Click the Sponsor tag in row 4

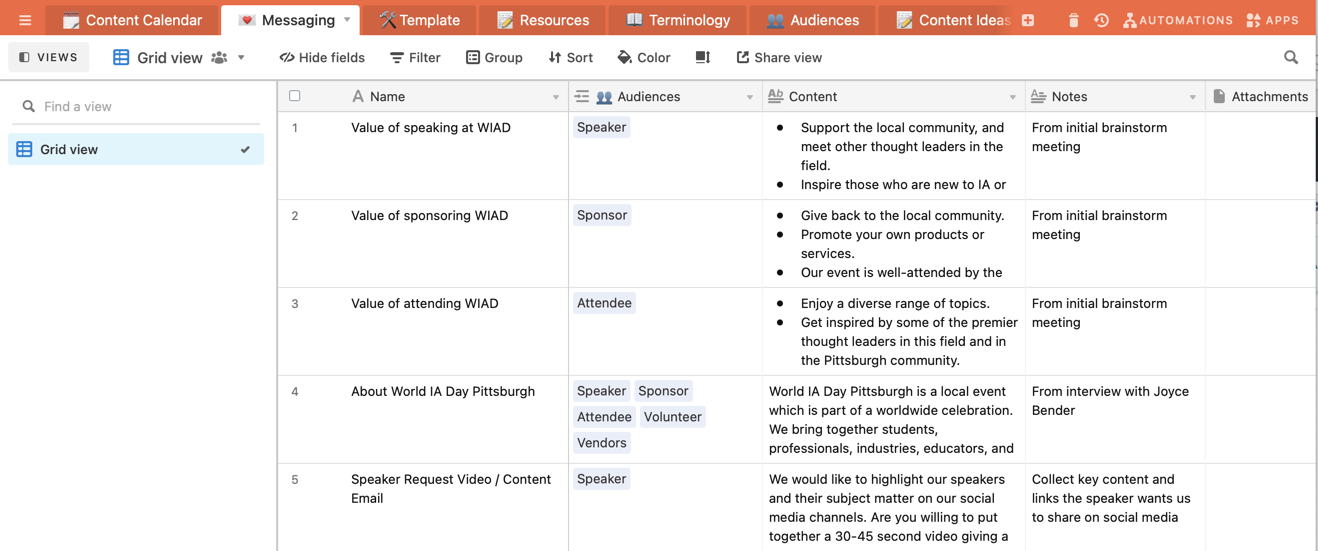coord(663,391)
